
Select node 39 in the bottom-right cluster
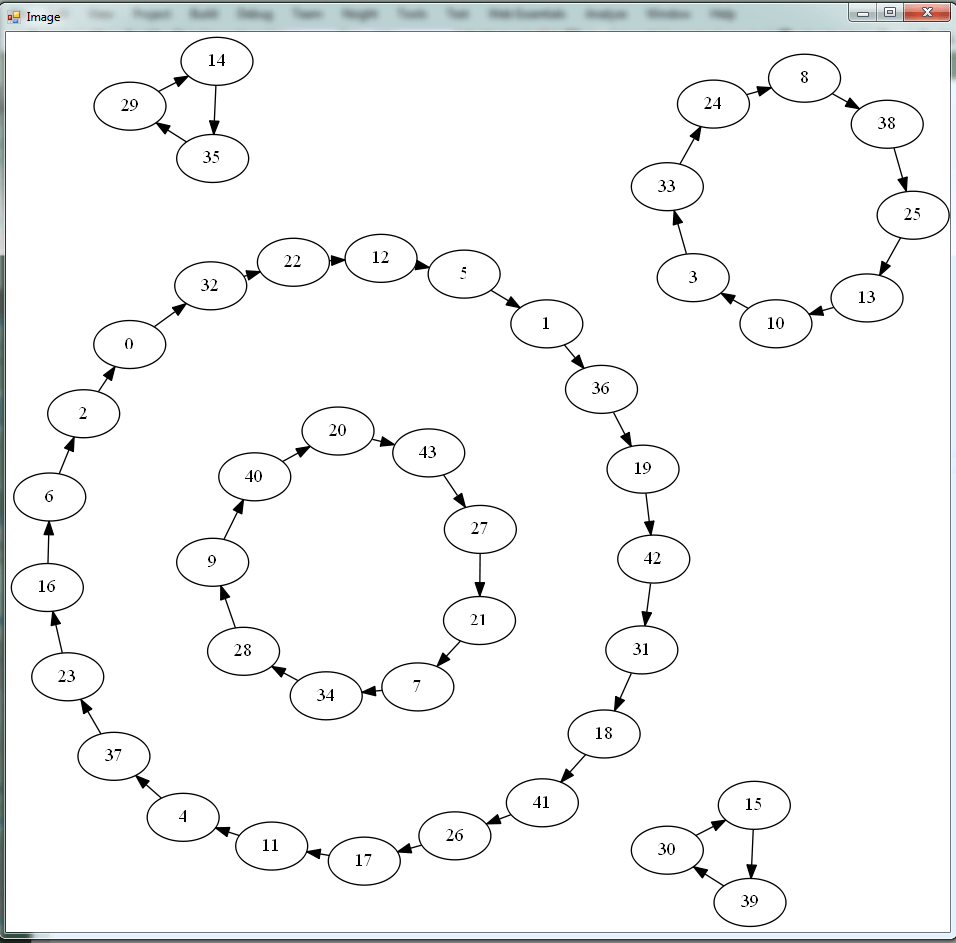click(750, 901)
